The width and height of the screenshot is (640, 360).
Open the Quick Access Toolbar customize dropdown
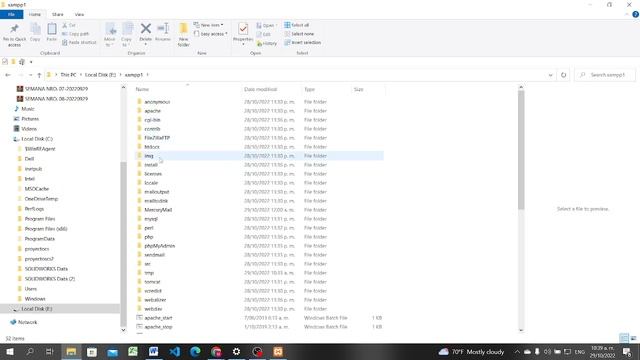(31, 62)
